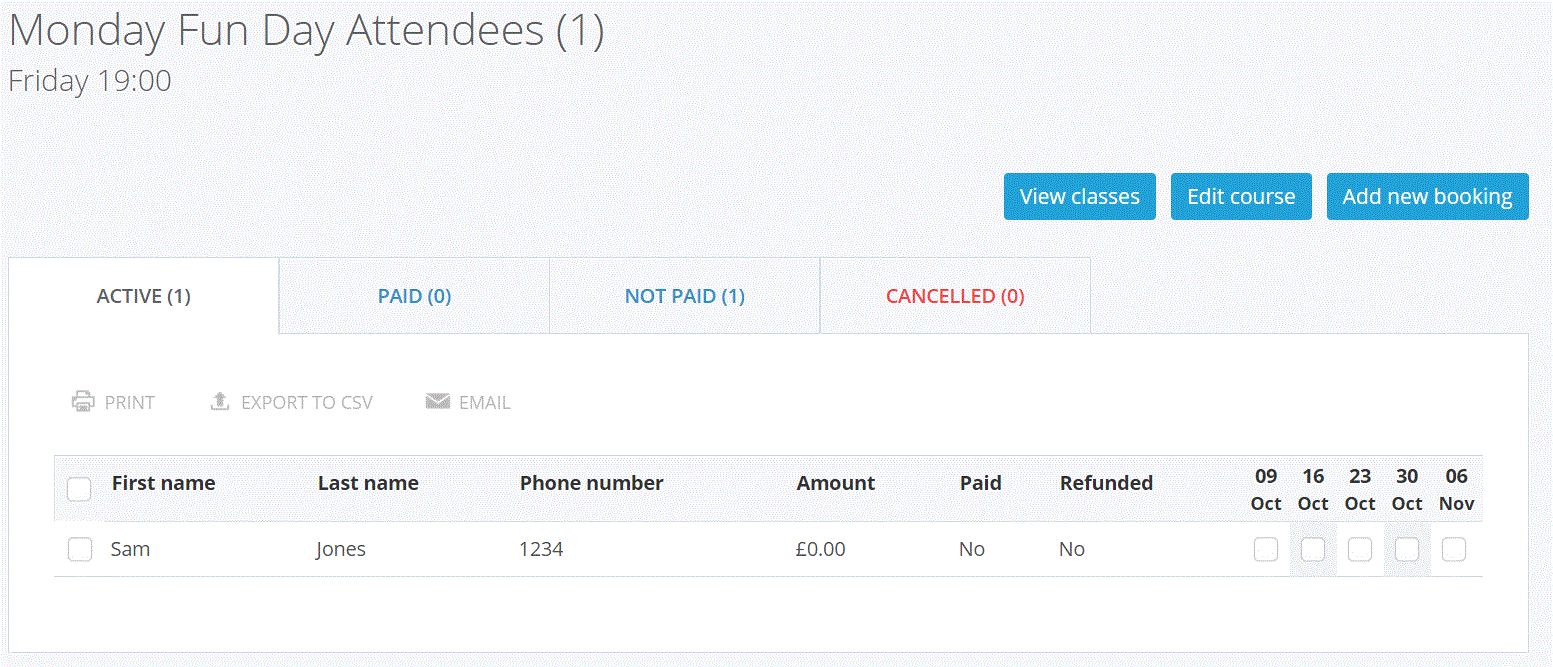Click the Edit course button
This screenshot has height=667, width=1553.
tap(1241, 196)
